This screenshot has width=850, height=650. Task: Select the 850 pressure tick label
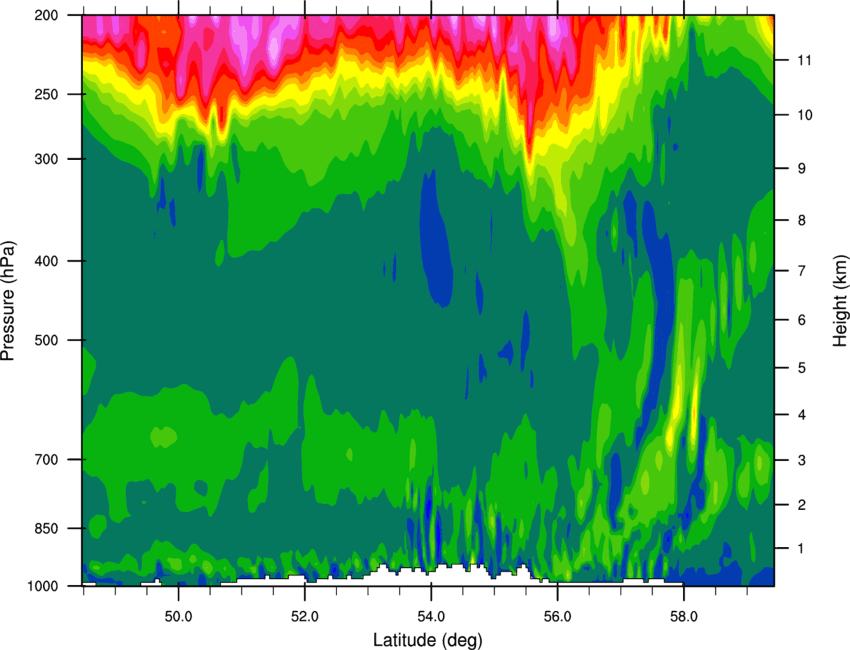click(x=46, y=528)
